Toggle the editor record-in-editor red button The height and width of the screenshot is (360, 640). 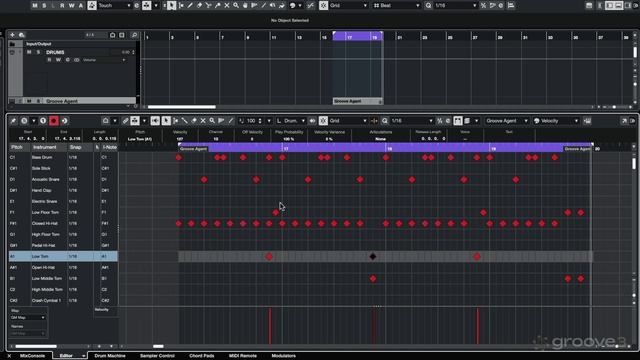point(53,121)
